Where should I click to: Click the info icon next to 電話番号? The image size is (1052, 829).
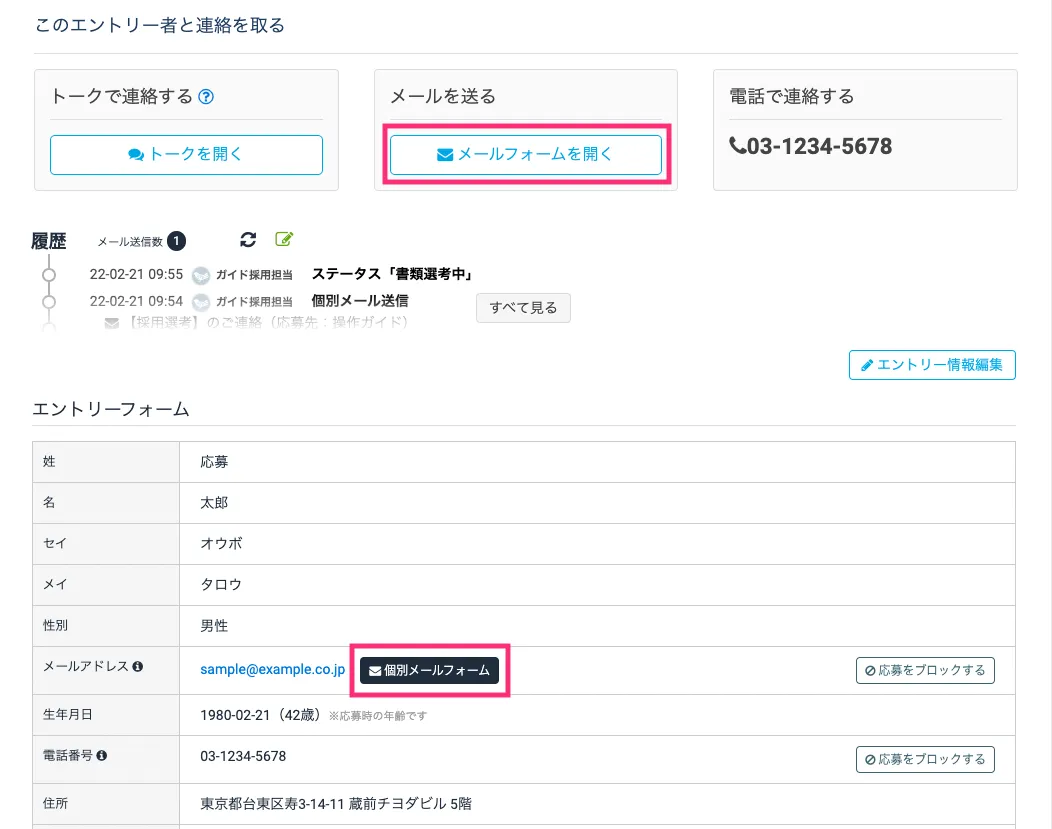[101, 756]
